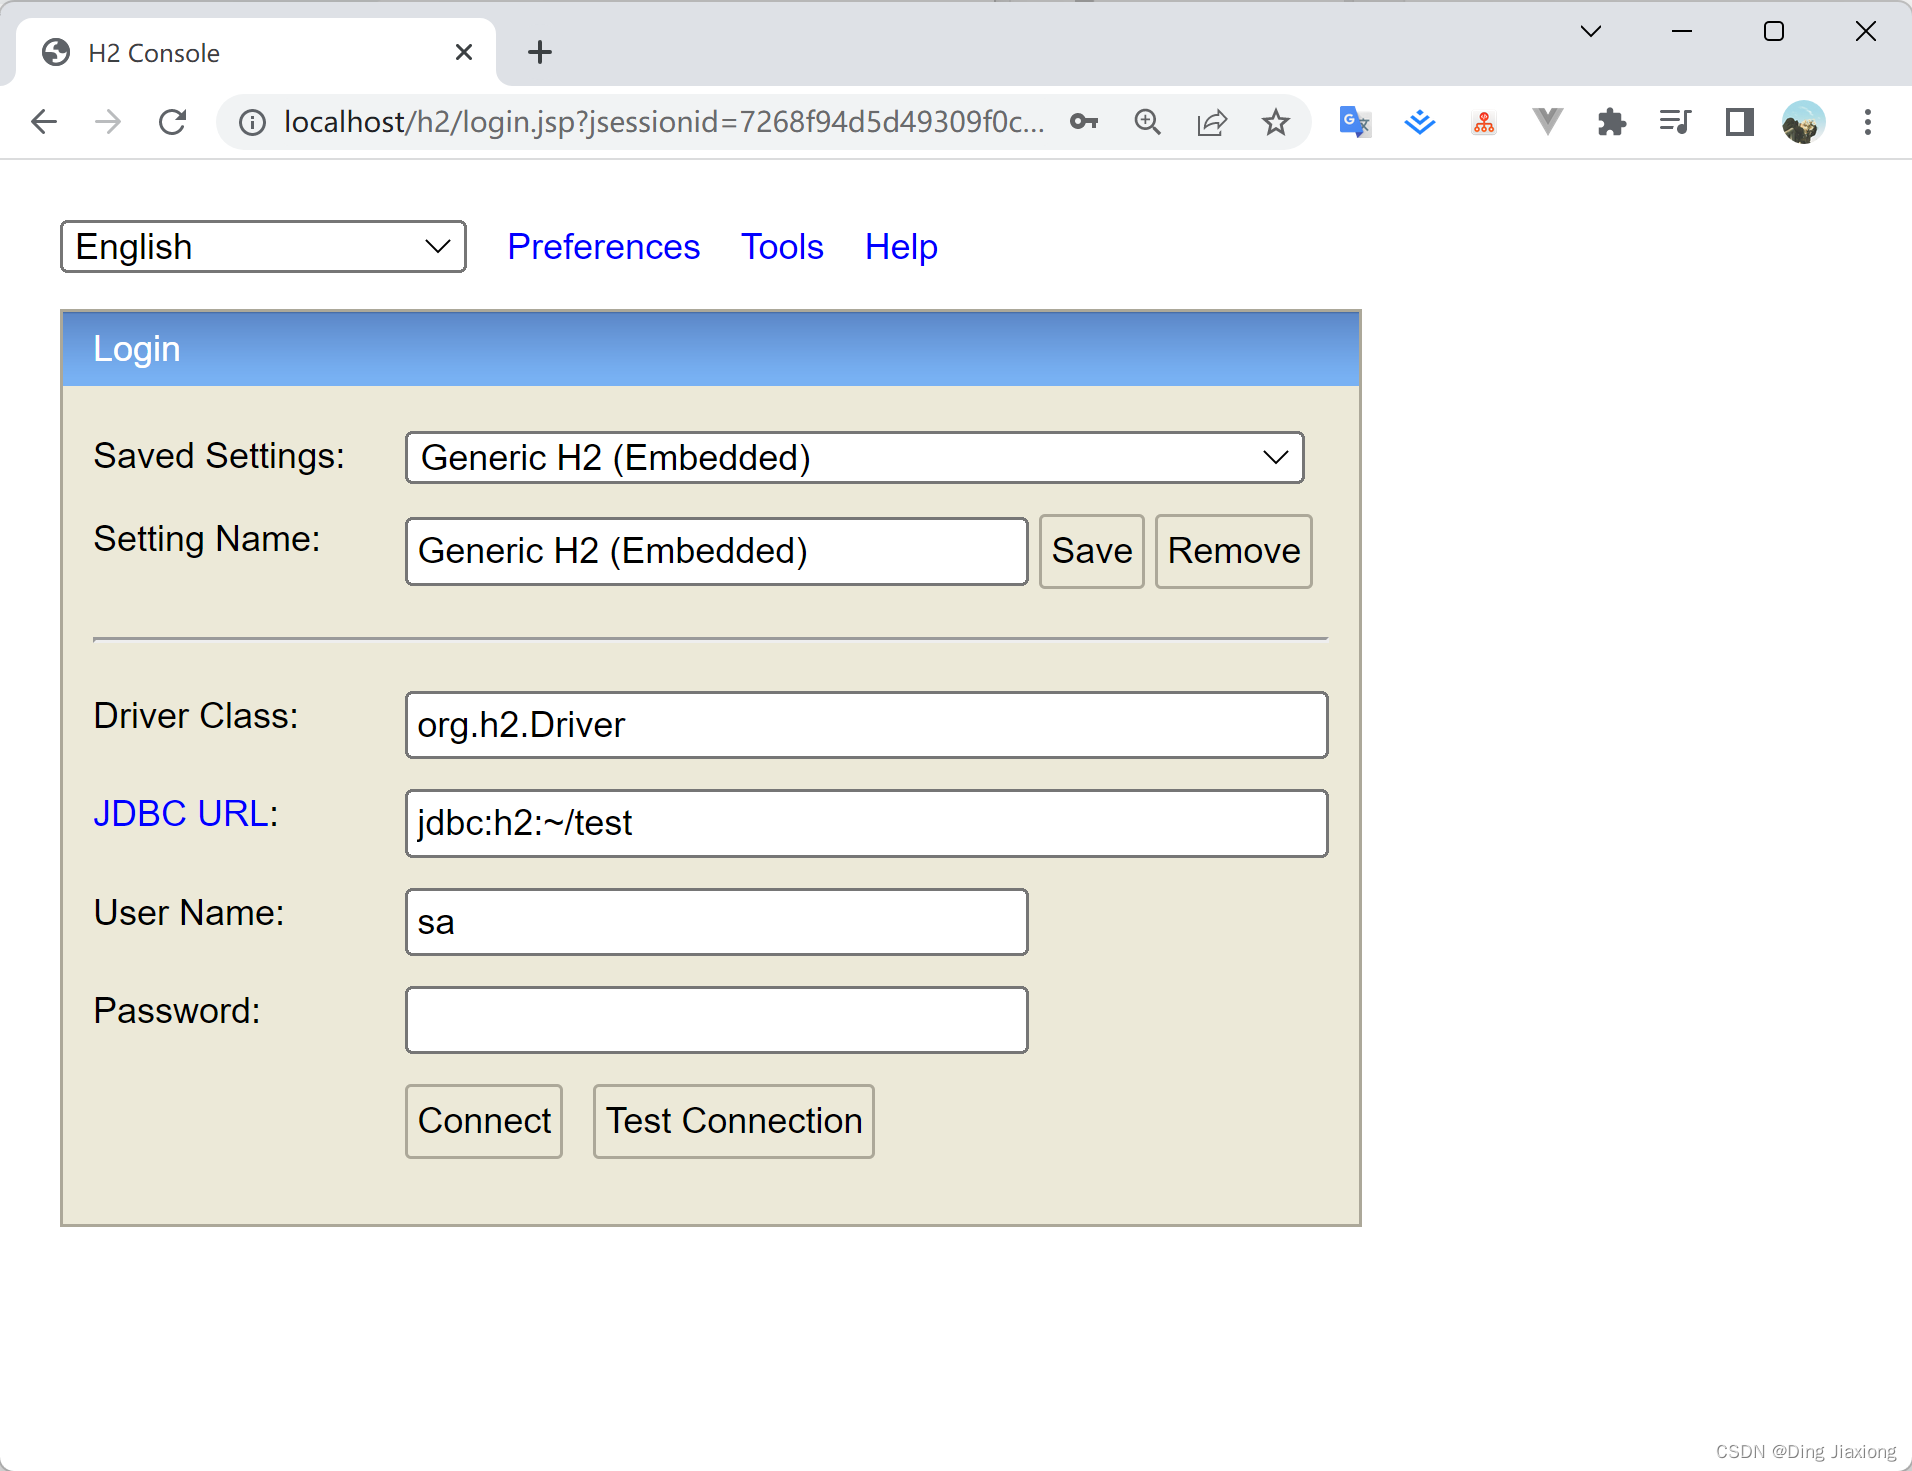Open the Help link
The height and width of the screenshot is (1471, 1912).
click(x=901, y=247)
